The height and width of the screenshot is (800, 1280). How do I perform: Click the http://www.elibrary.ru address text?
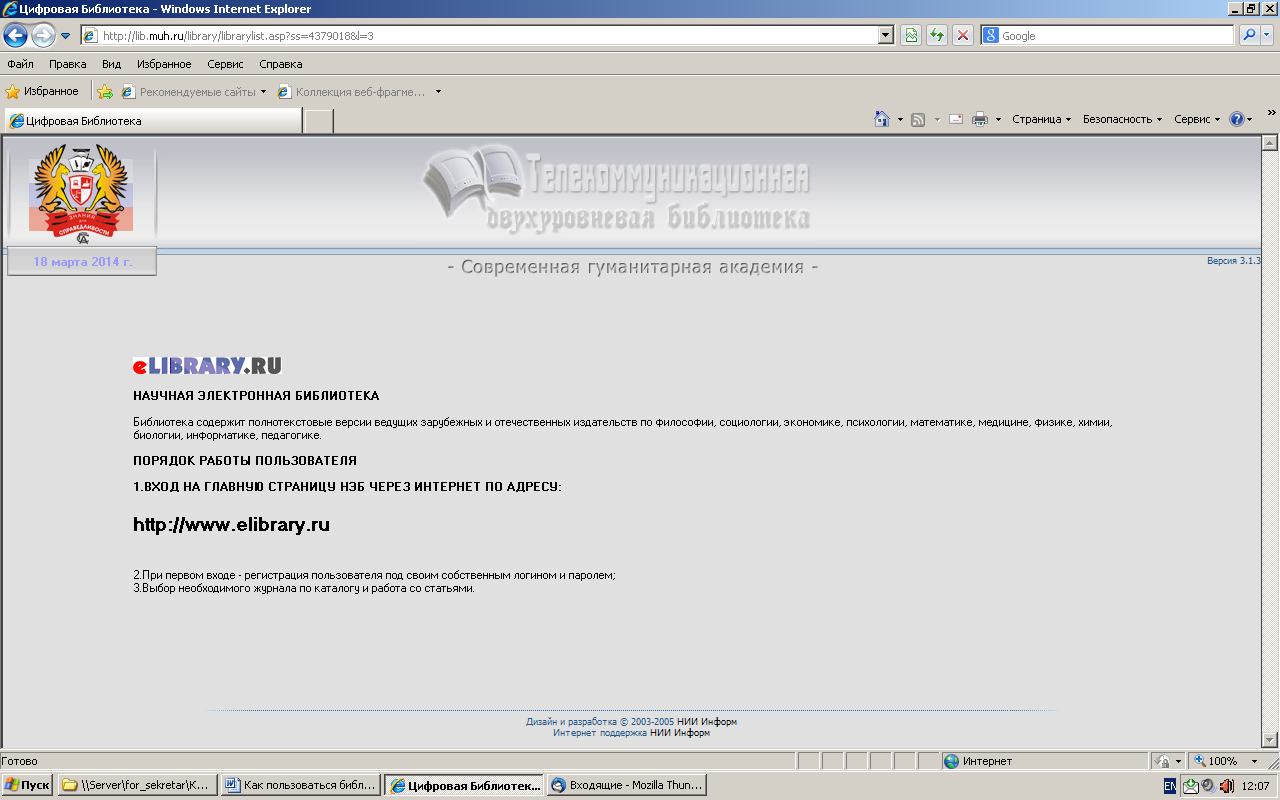click(231, 524)
